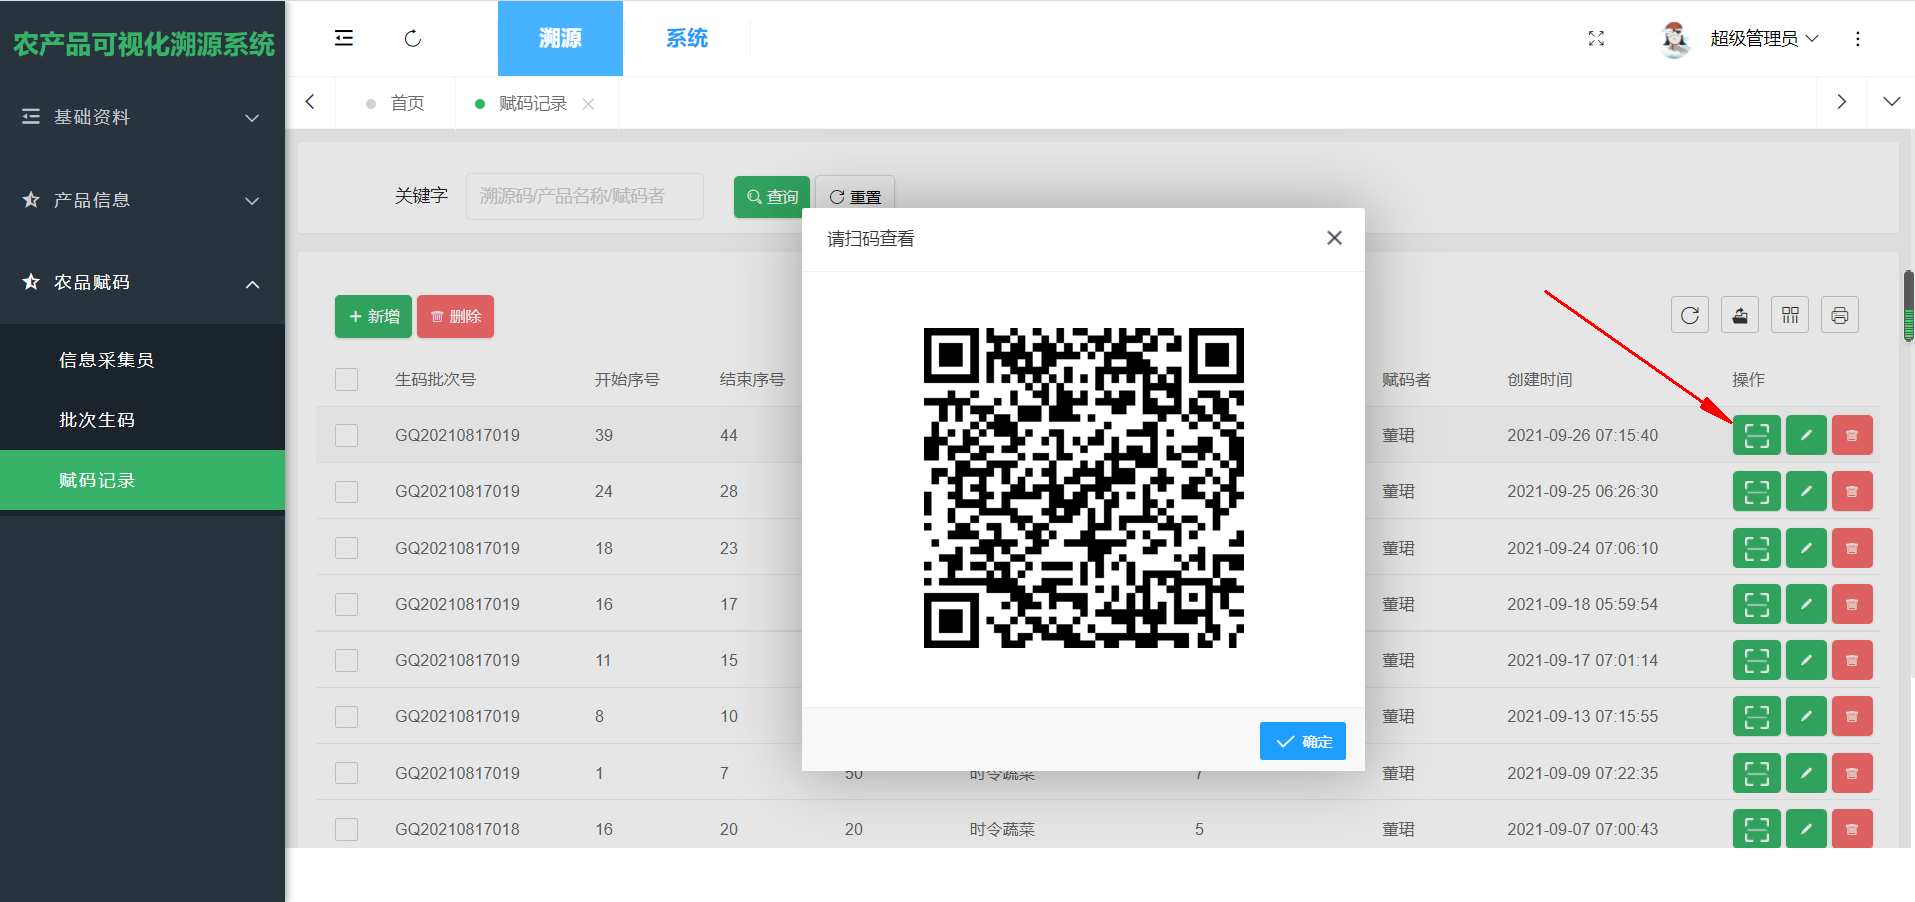Toggle fullscreen mode icon
Screen dimensions: 1915x902
[1596, 38]
